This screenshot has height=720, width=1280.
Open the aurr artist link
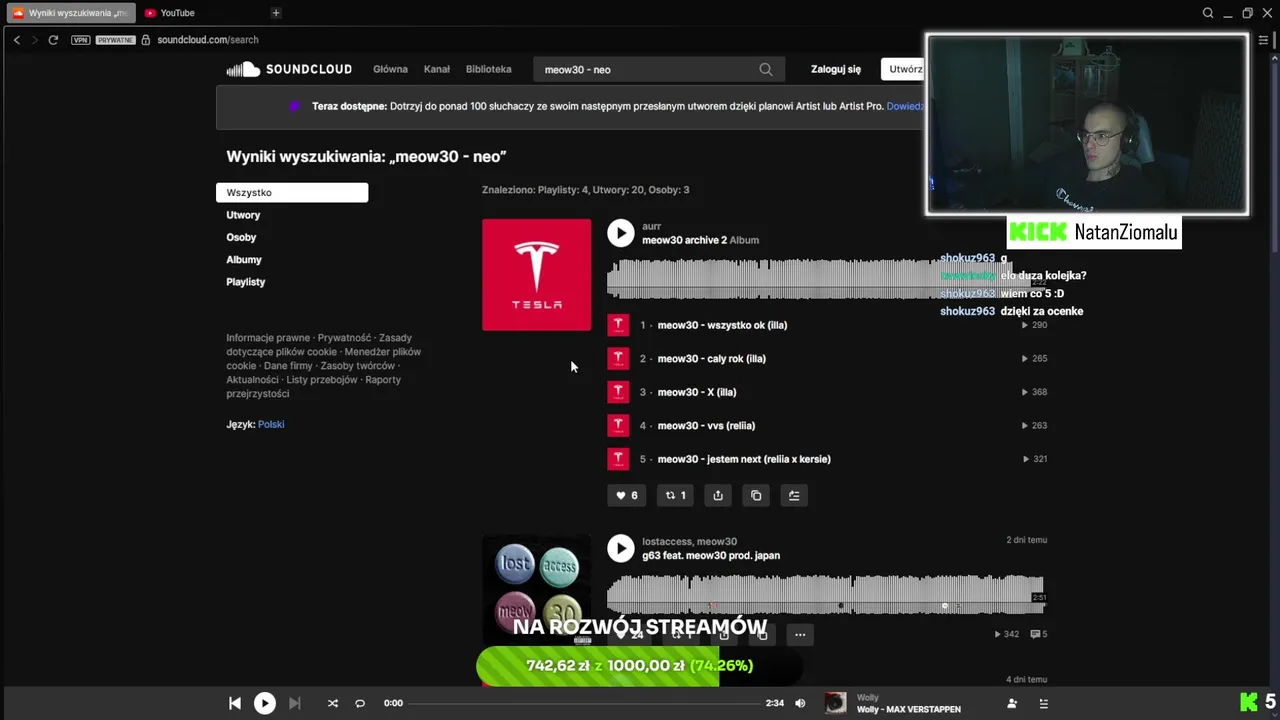(652, 227)
